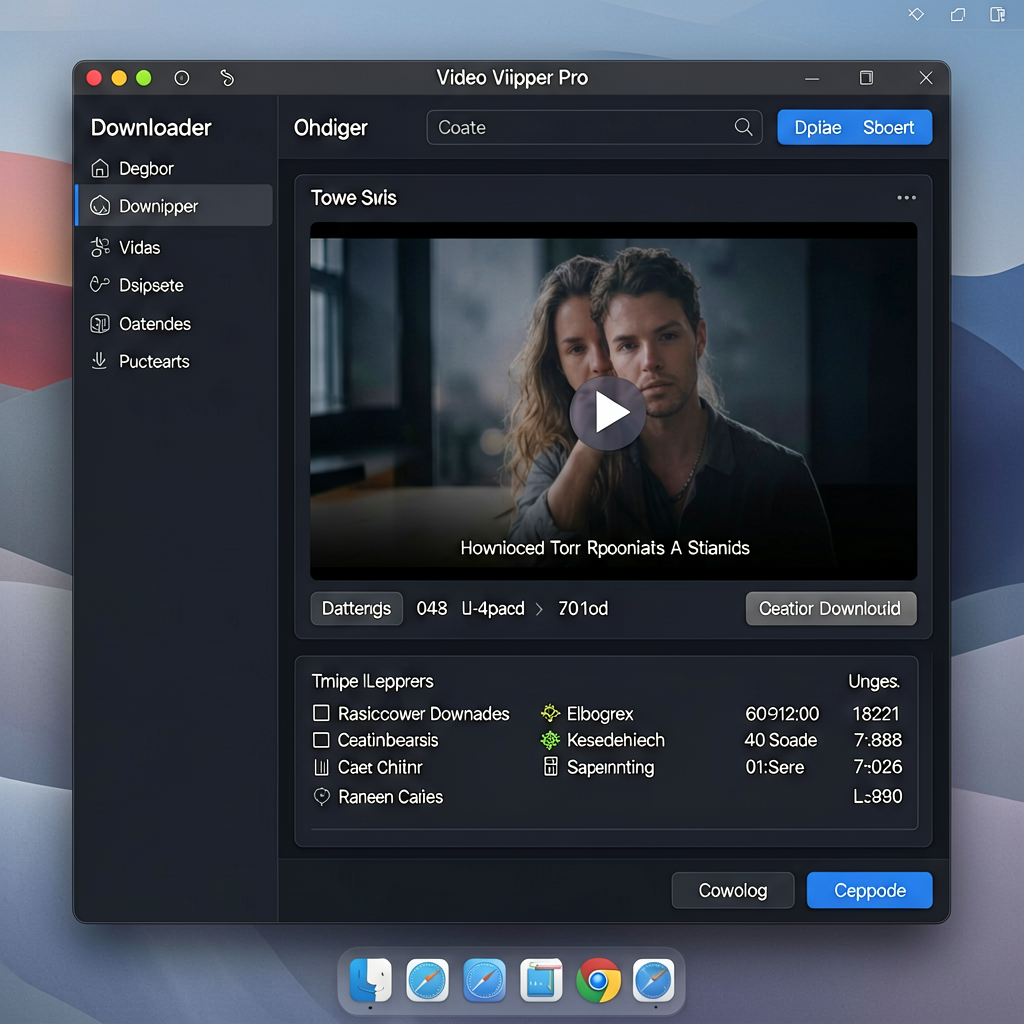
Task: Open Finder from the dock
Action: click(x=370, y=980)
